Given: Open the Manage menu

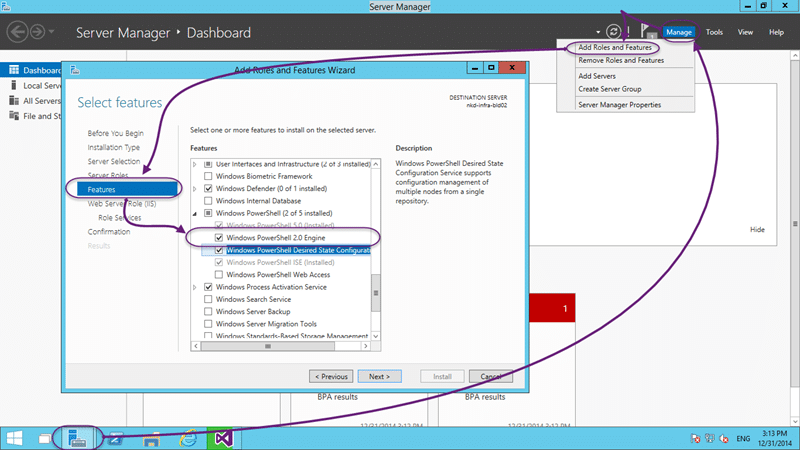Looking at the screenshot, I should click(679, 32).
